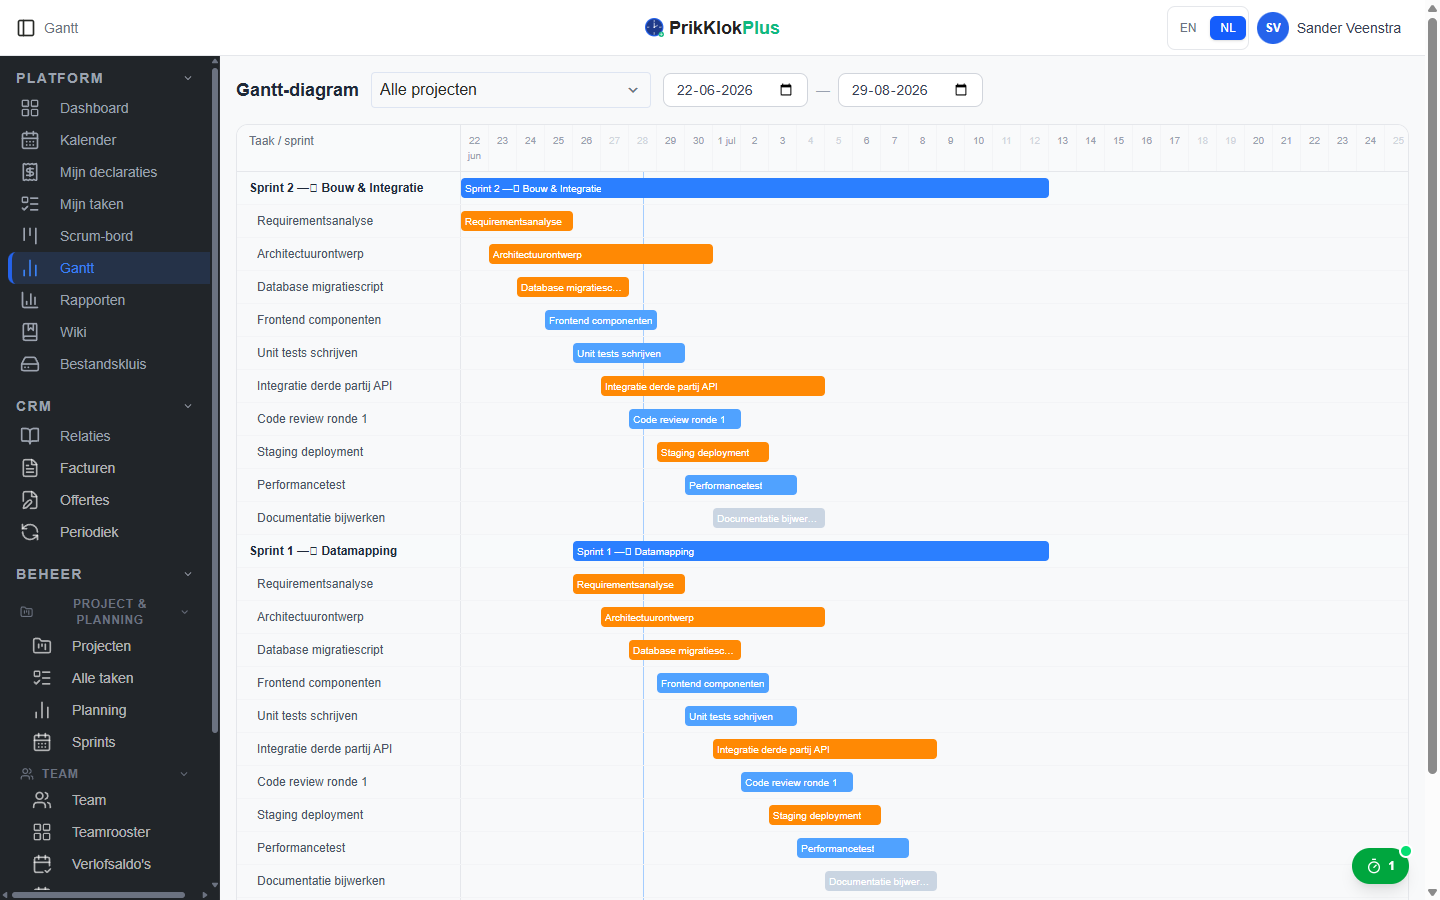Image resolution: width=1440 pixels, height=900 pixels.
Task: Click Sprint 2 Requirementsanalyse orange bar
Action: 517,221
